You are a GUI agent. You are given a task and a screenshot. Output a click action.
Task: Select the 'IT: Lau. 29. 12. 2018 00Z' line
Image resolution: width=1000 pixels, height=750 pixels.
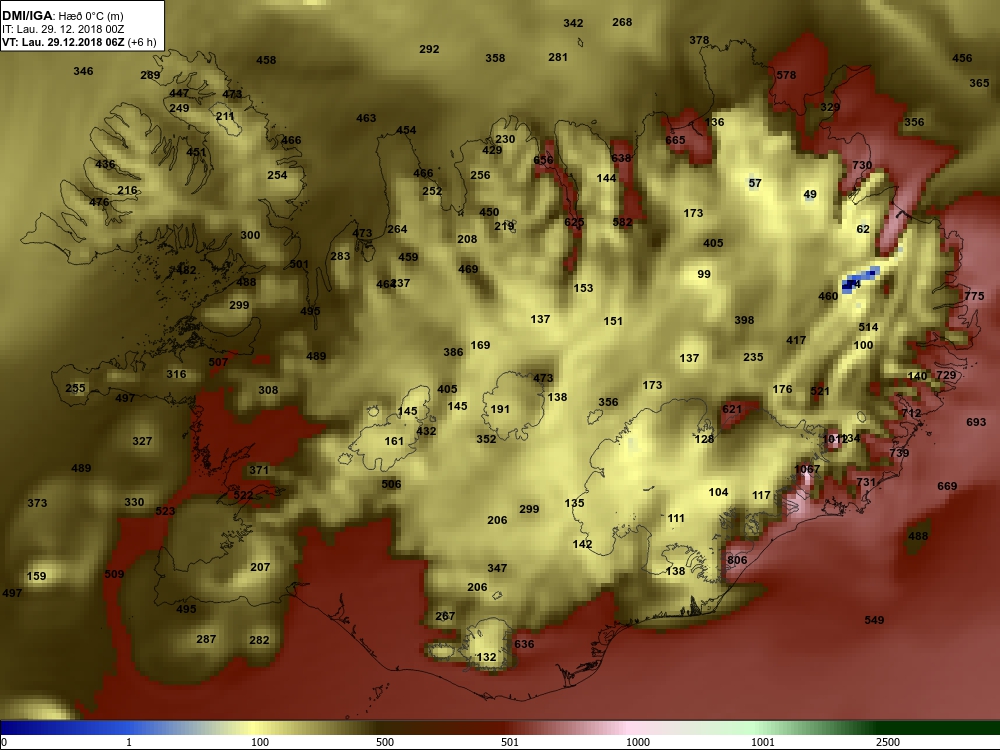tap(62, 29)
